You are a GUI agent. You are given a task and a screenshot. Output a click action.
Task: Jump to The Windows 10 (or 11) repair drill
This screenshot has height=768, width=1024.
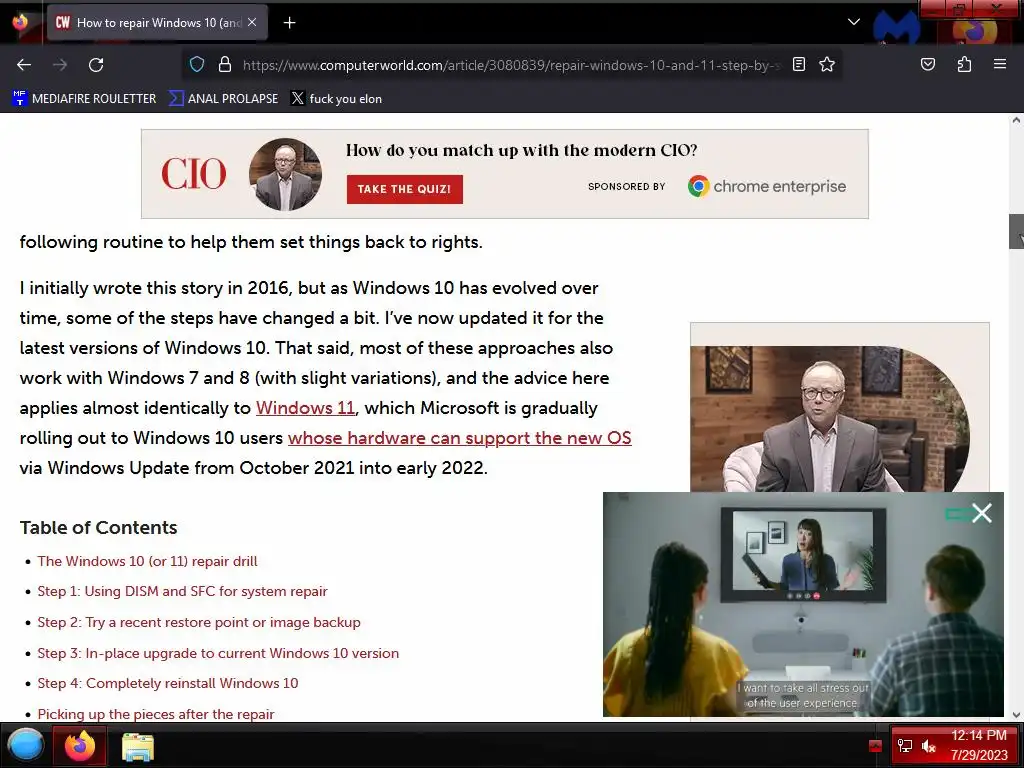point(148,561)
